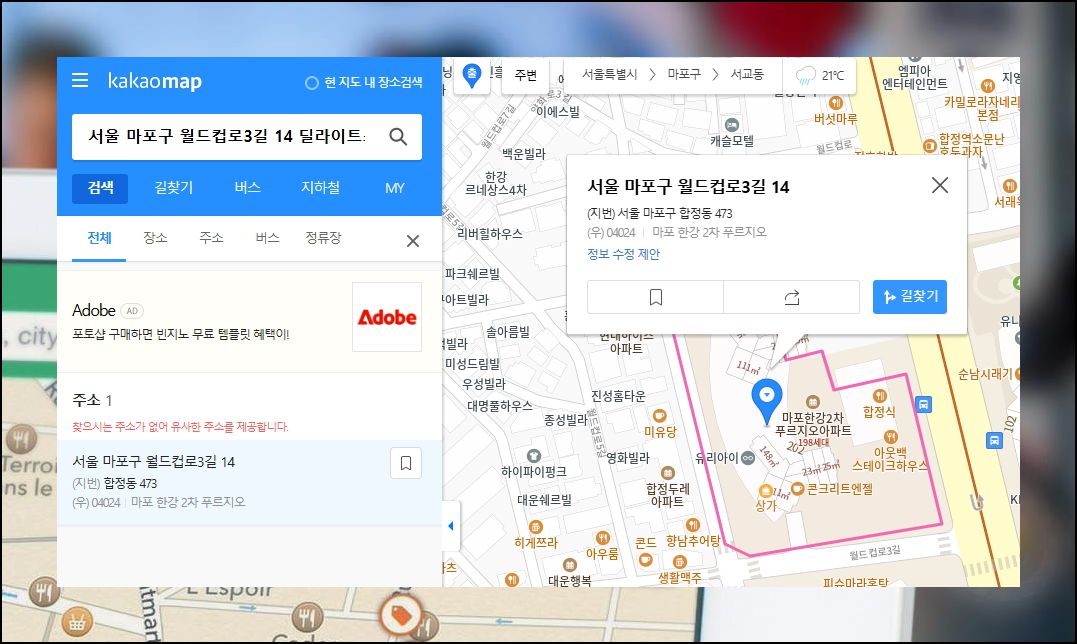This screenshot has width=1077, height=644.
Task: Filter results by 버스 sub-tab
Action: coord(267,238)
